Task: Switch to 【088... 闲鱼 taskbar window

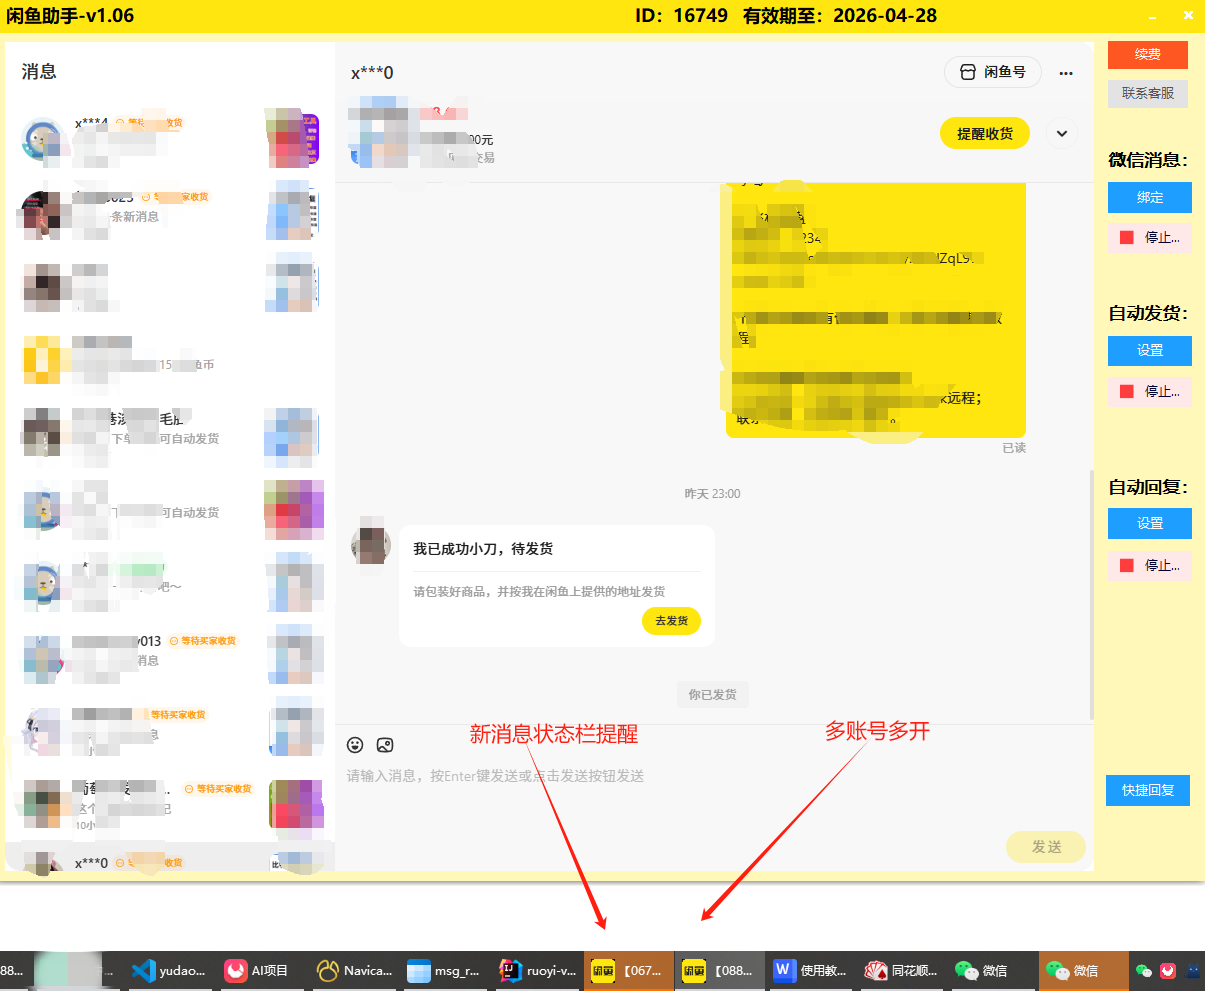Action: pos(719,971)
